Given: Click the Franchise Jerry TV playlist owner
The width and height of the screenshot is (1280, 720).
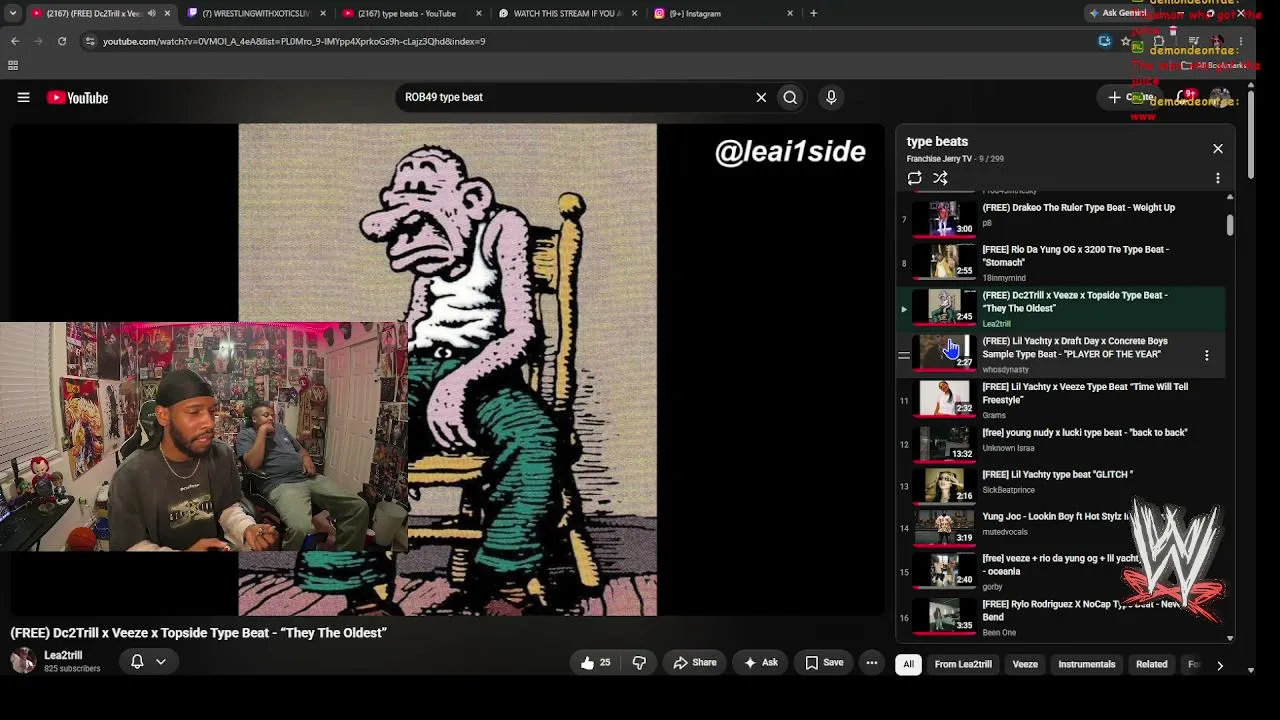Looking at the screenshot, I should [939, 159].
